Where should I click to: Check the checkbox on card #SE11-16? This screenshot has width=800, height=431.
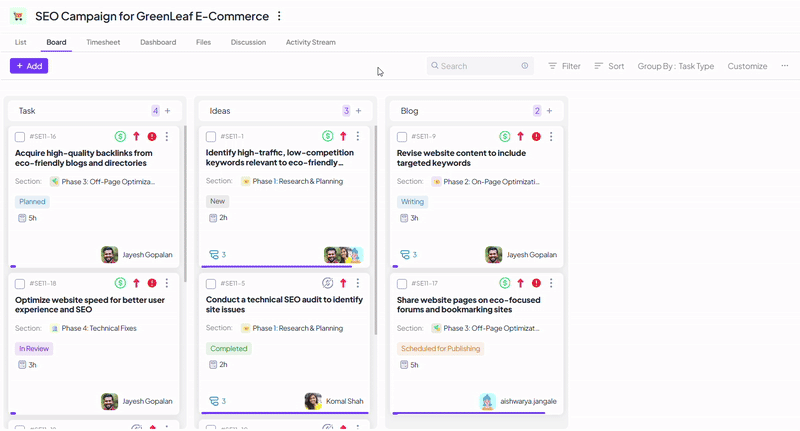pos(19,137)
